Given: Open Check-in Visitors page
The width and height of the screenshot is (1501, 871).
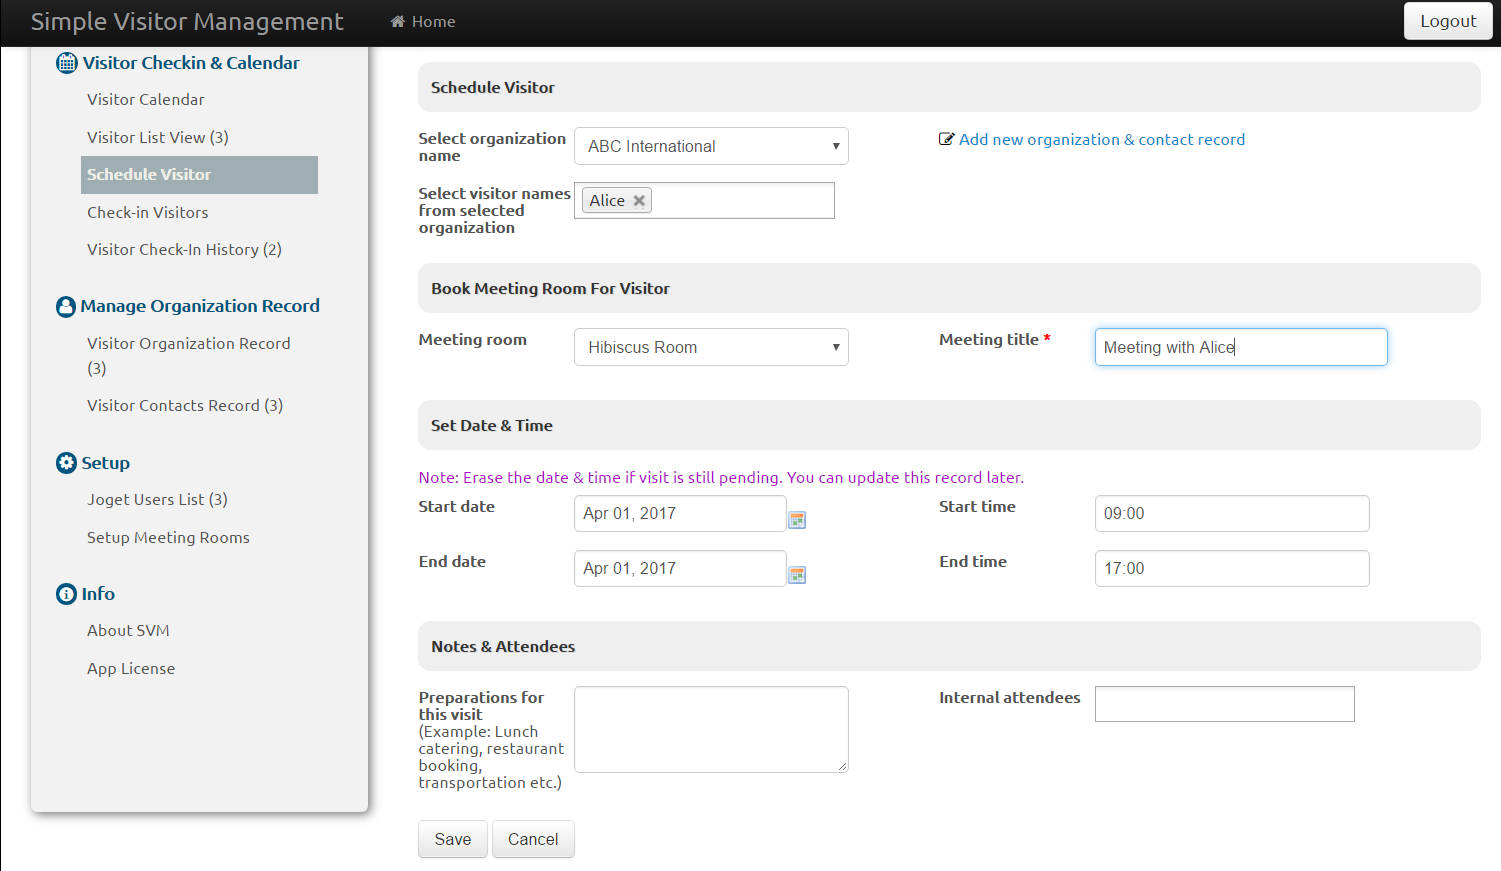Looking at the screenshot, I should pos(148,212).
